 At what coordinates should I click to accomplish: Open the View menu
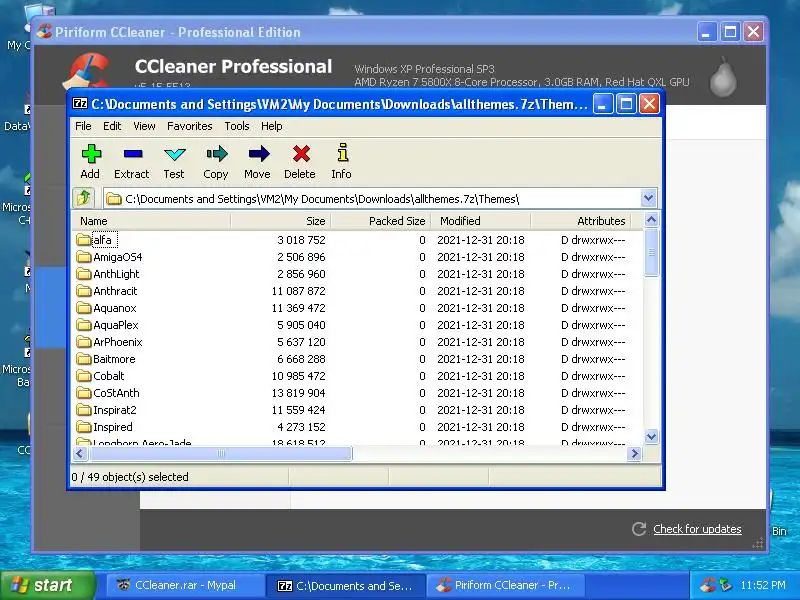pyautogui.click(x=144, y=126)
